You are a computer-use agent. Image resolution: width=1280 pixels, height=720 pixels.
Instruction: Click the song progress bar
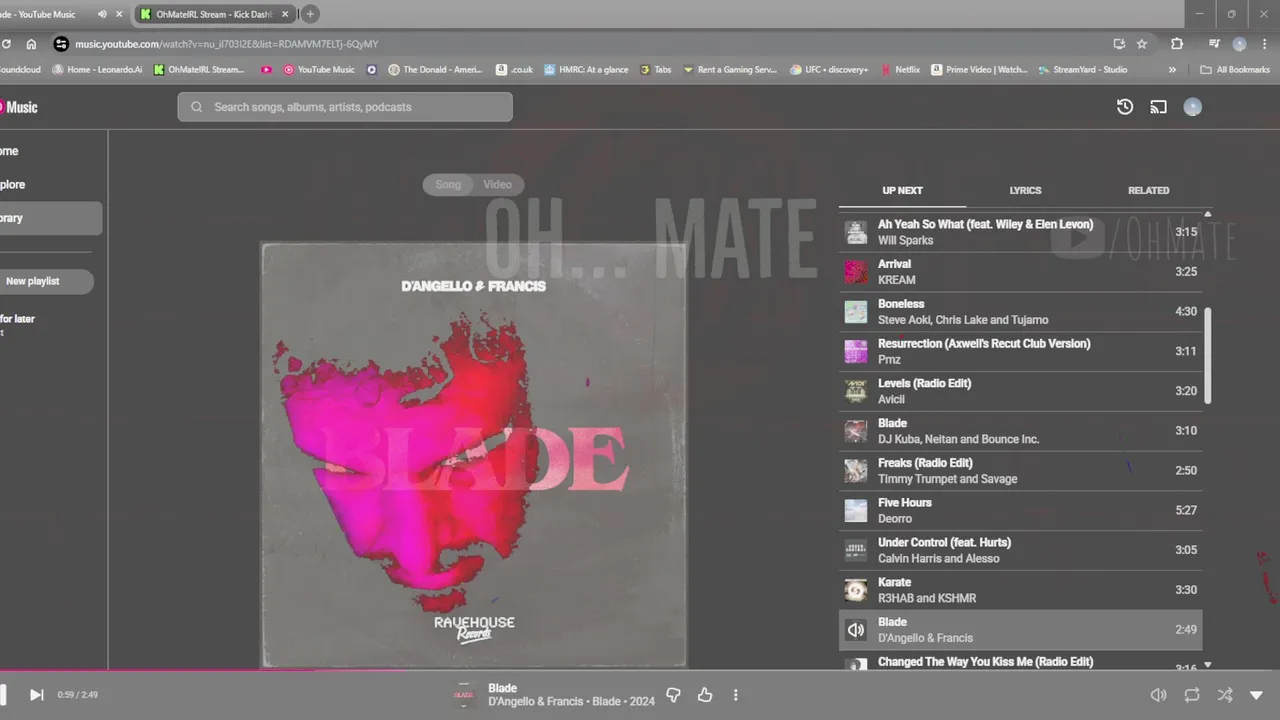pyautogui.click(x=640, y=671)
